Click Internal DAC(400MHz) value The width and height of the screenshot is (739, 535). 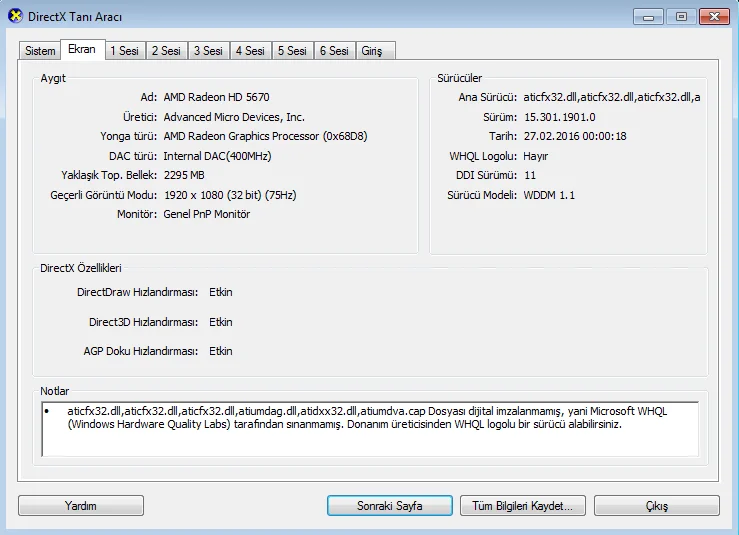pyautogui.click(x=217, y=156)
